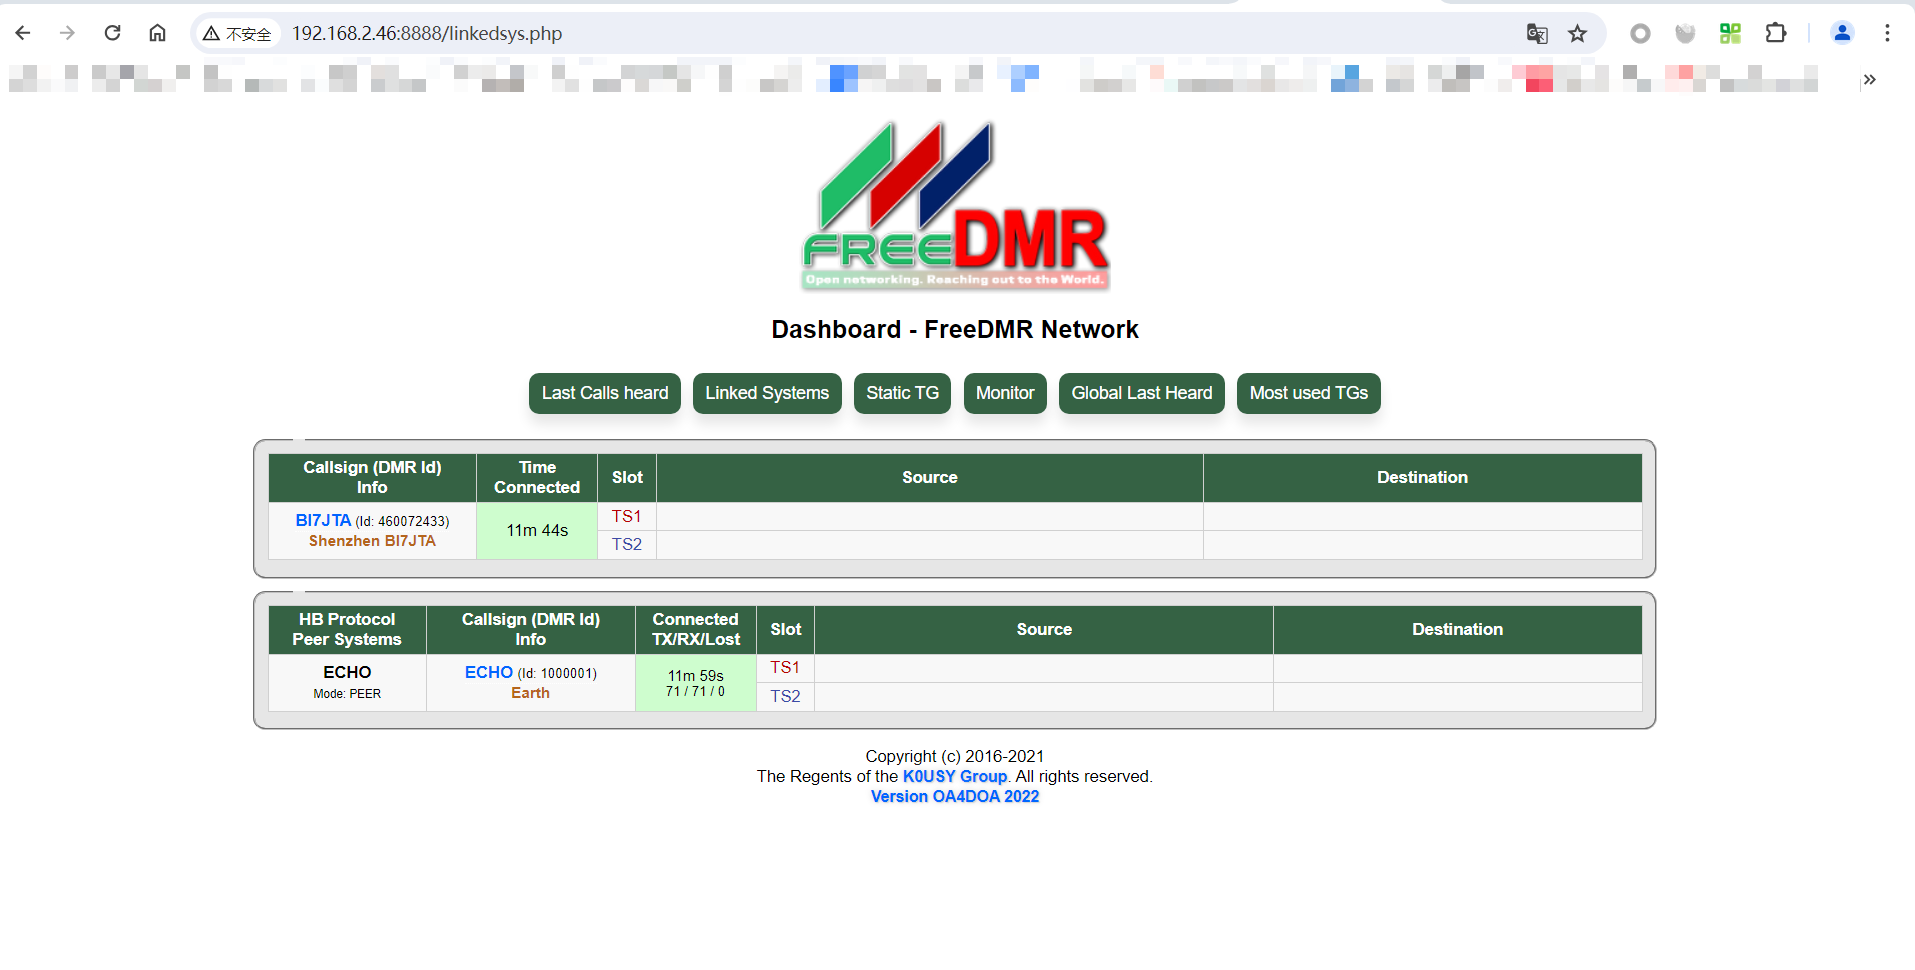Open the Chrome three-dot menu
The width and height of the screenshot is (1915, 970).
click(x=1886, y=33)
